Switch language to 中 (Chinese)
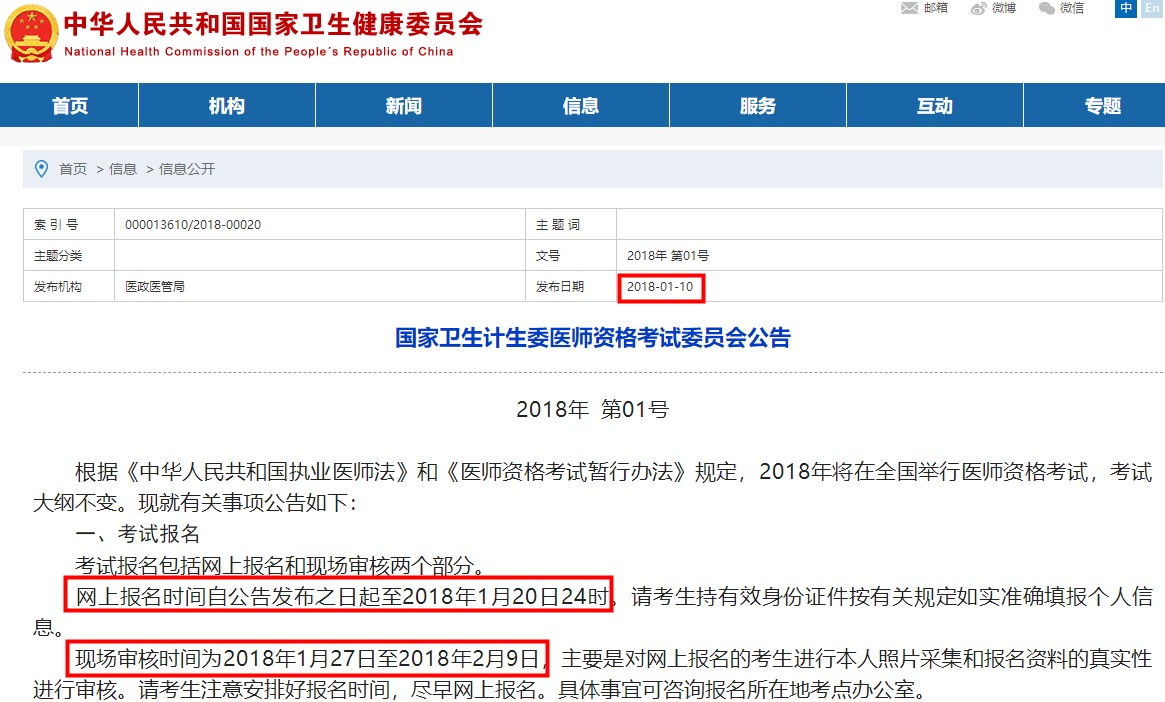Viewport: 1165px width, 702px height. [x=1126, y=8]
